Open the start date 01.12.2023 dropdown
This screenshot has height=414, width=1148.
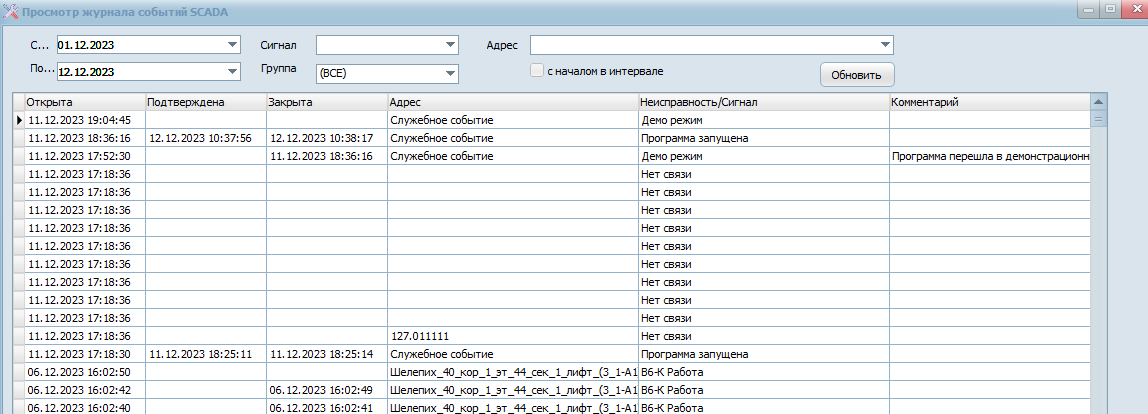tap(232, 44)
